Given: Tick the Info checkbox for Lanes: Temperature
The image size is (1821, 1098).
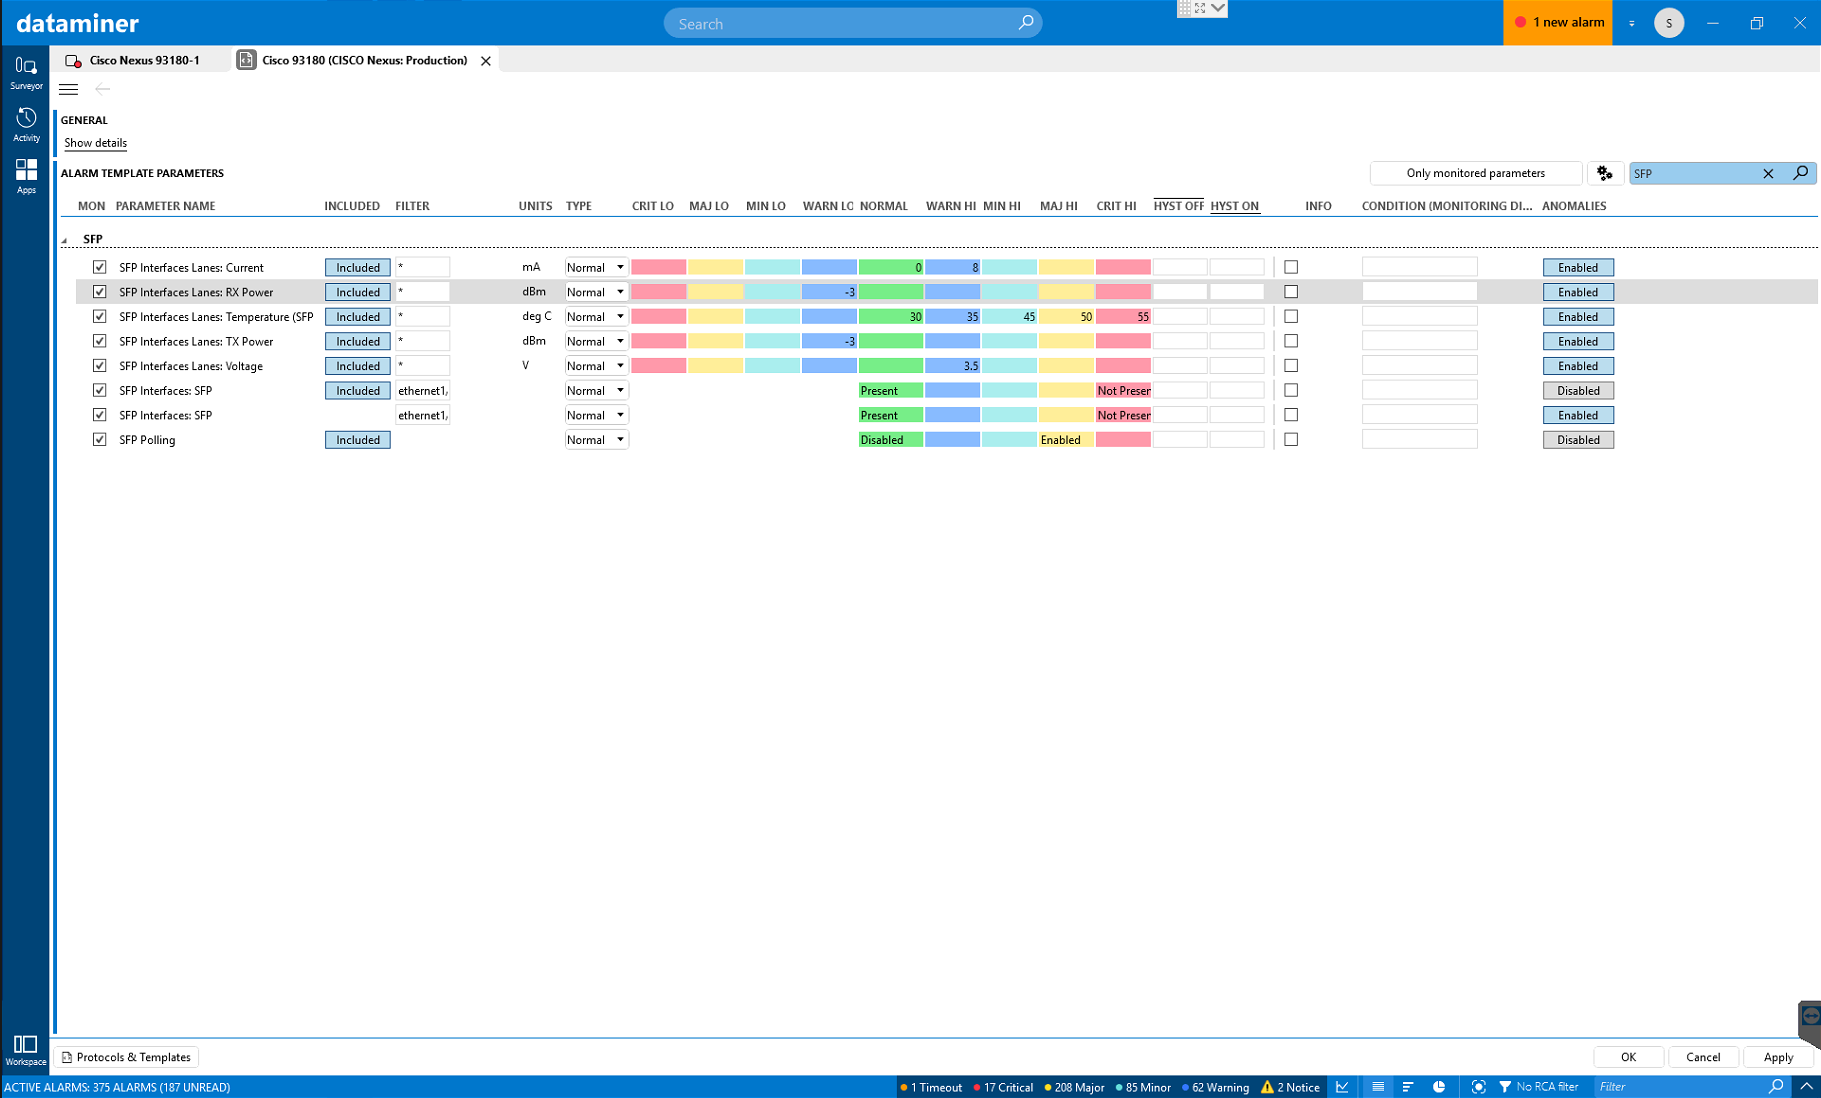Looking at the screenshot, I should (1291, 316).
